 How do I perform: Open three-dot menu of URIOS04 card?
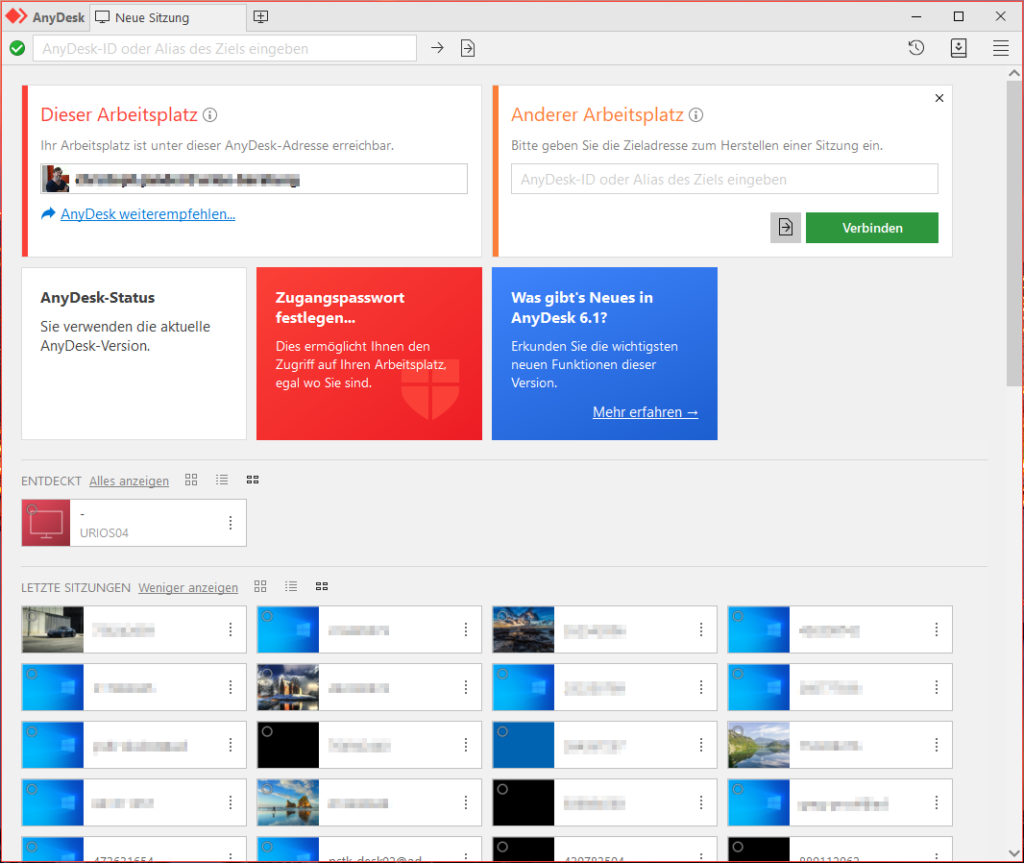[231, 523]
